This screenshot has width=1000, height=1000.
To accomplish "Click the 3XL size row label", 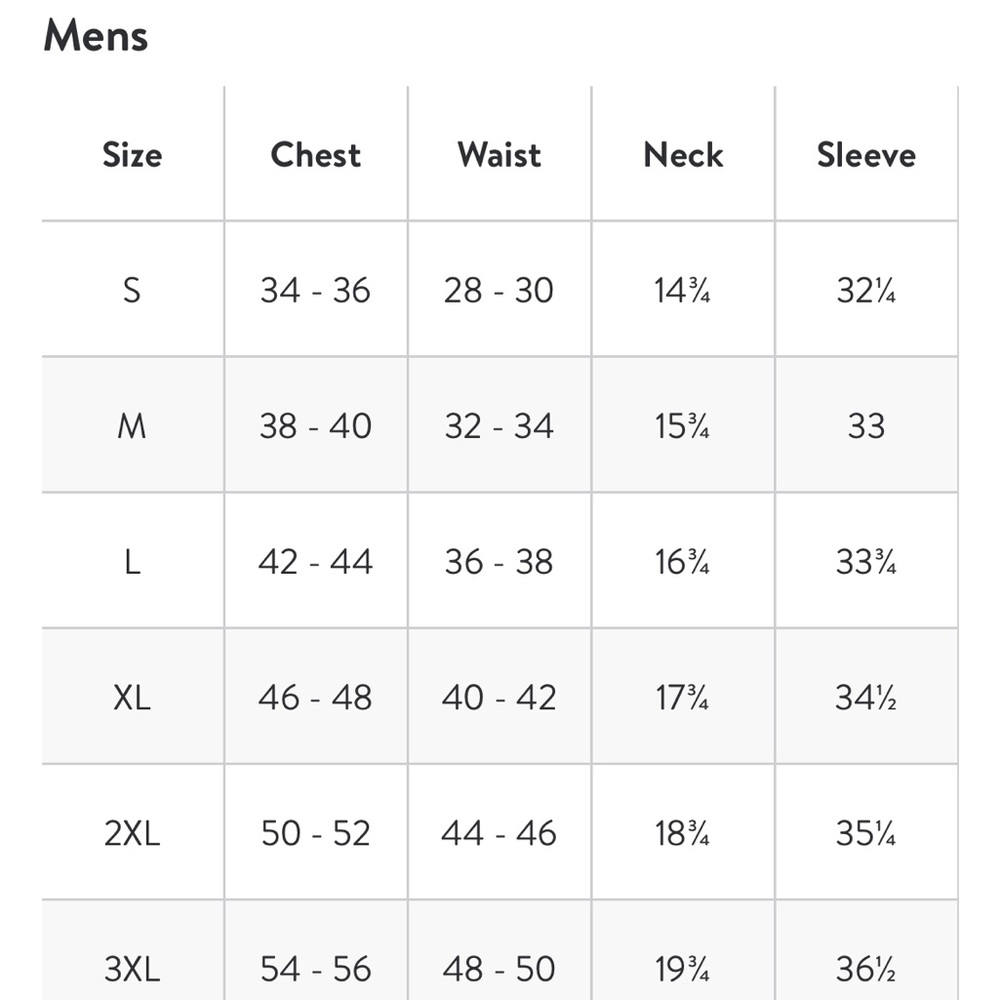I will click(x=132, y=969).
